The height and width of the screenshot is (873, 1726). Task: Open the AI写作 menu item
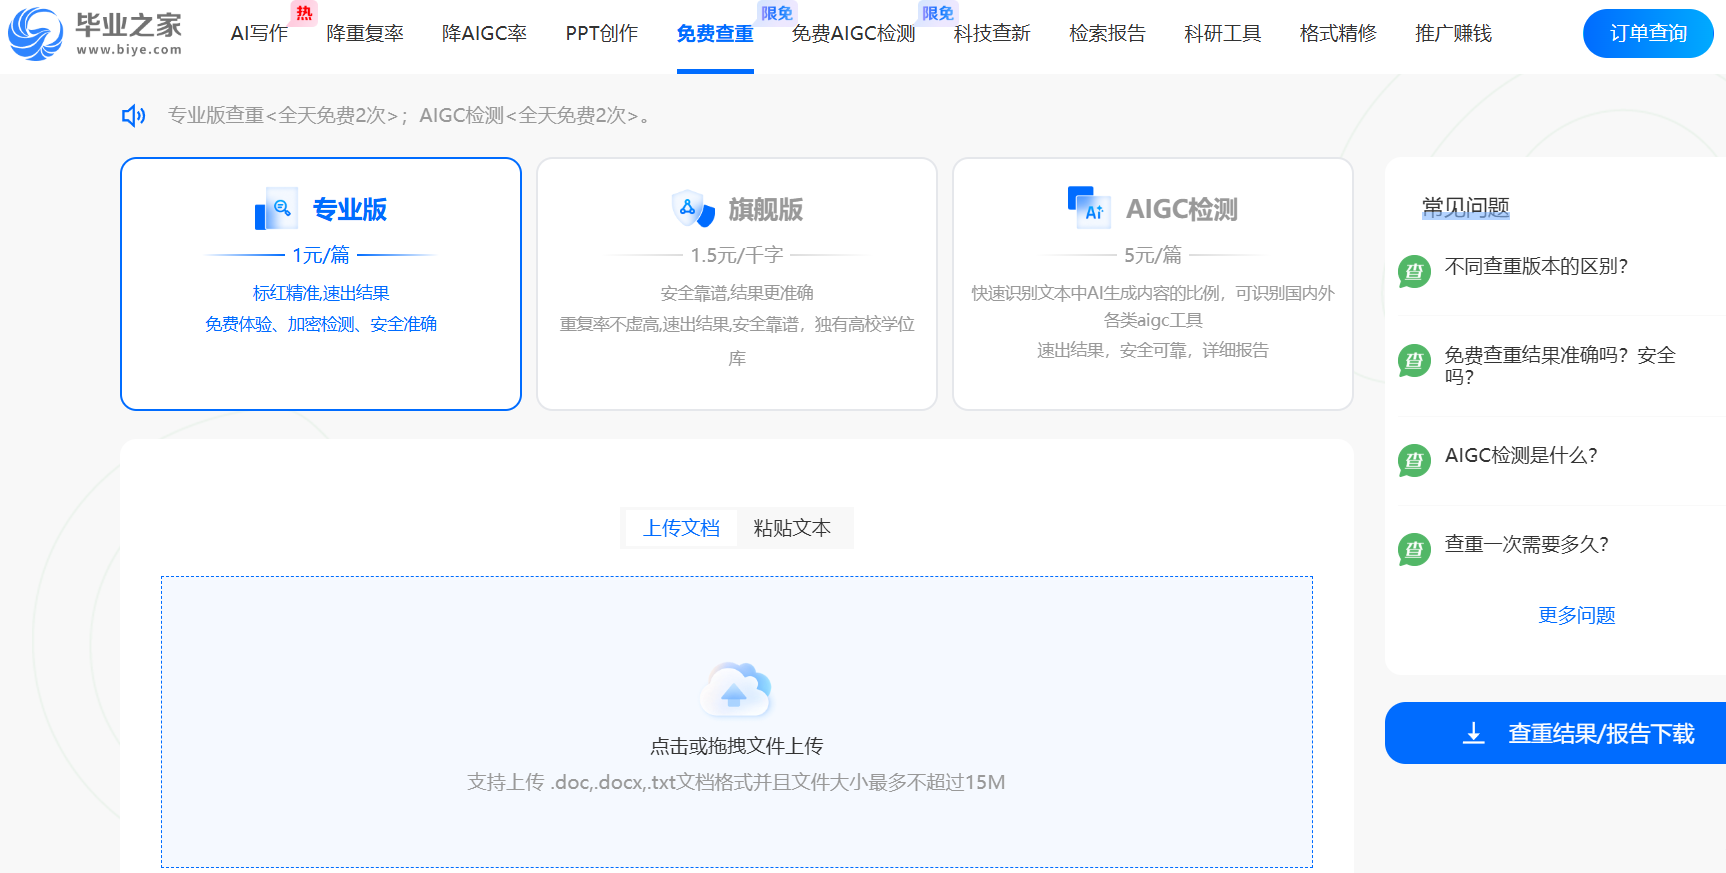click(259, 34)
